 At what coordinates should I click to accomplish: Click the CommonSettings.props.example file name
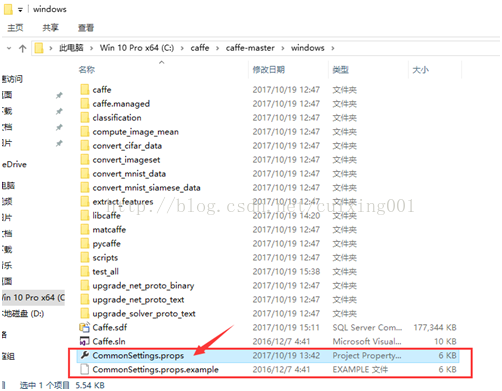click(x=156, y=369)
